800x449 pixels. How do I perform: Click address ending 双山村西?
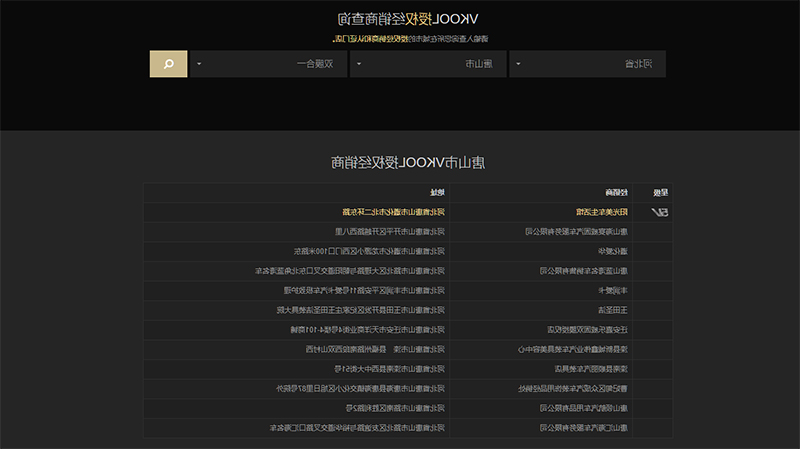click(x=375, y=350)
